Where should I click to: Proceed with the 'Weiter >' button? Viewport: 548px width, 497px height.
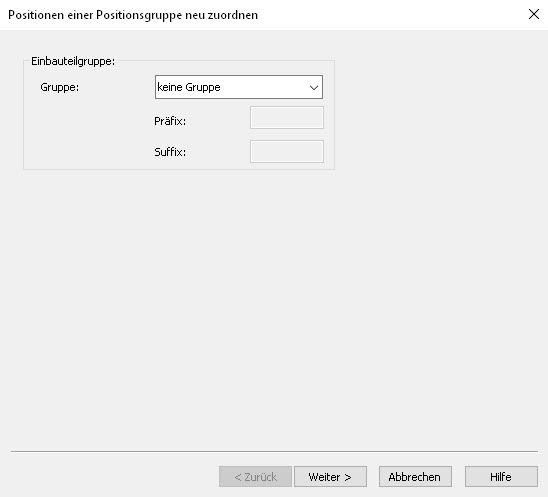[x=330, y=476]
